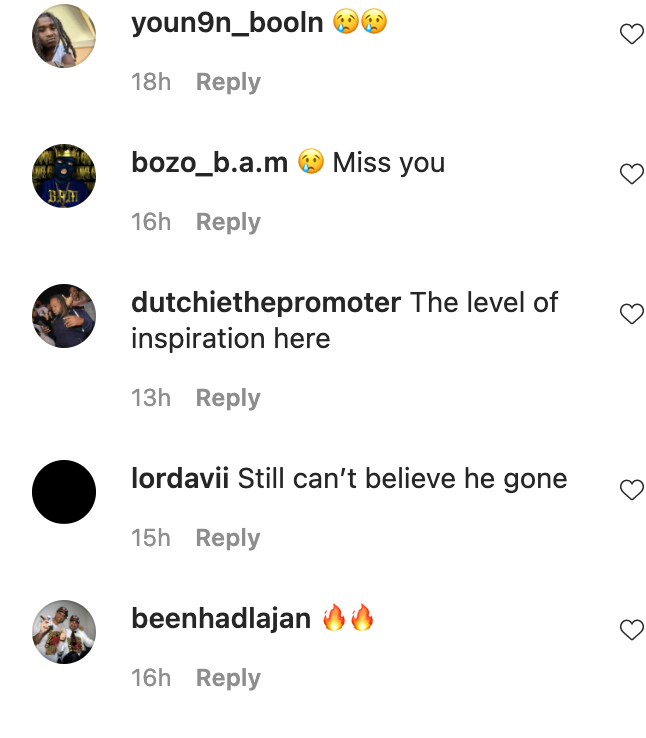Click dutchiethepromoter's profile picture
The image size is (646, 738).
[x=64, y=316]
